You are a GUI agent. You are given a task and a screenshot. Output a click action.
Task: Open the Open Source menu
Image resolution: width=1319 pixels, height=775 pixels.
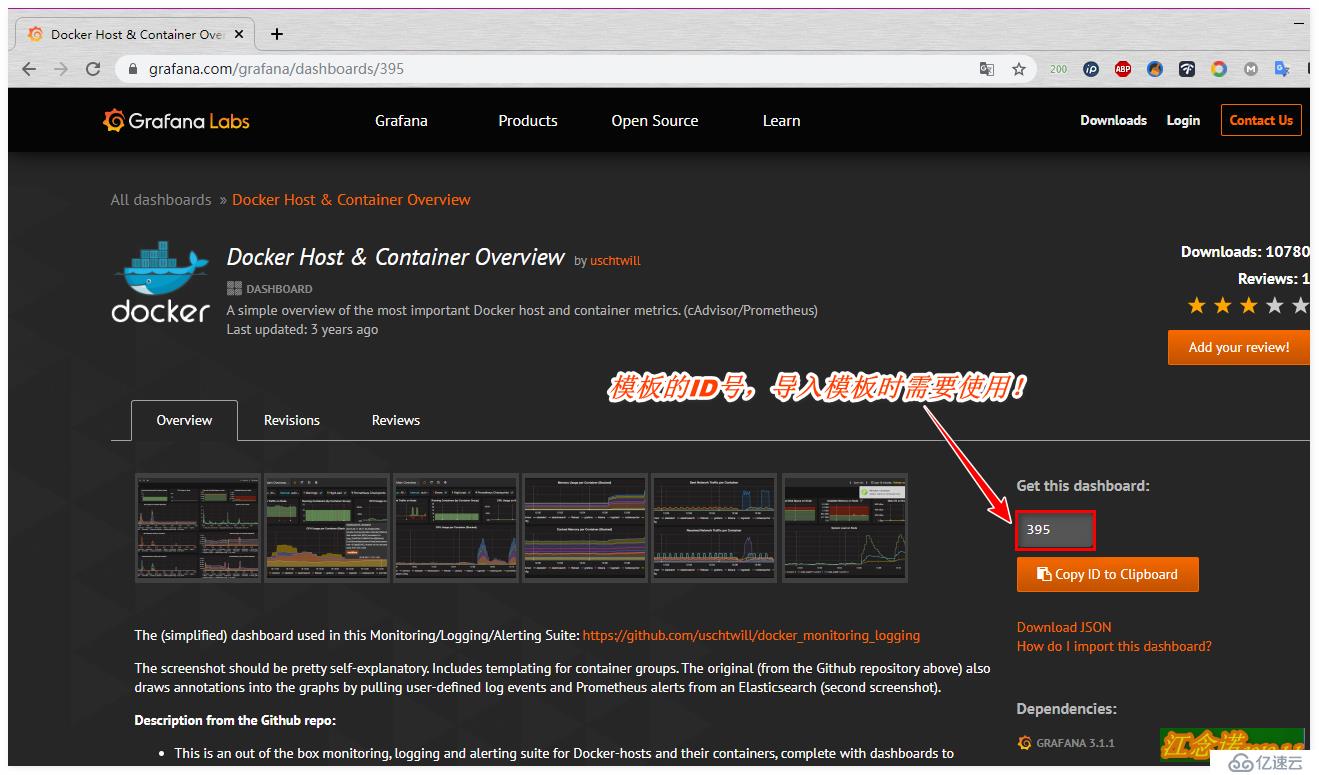tap(655, 121)
